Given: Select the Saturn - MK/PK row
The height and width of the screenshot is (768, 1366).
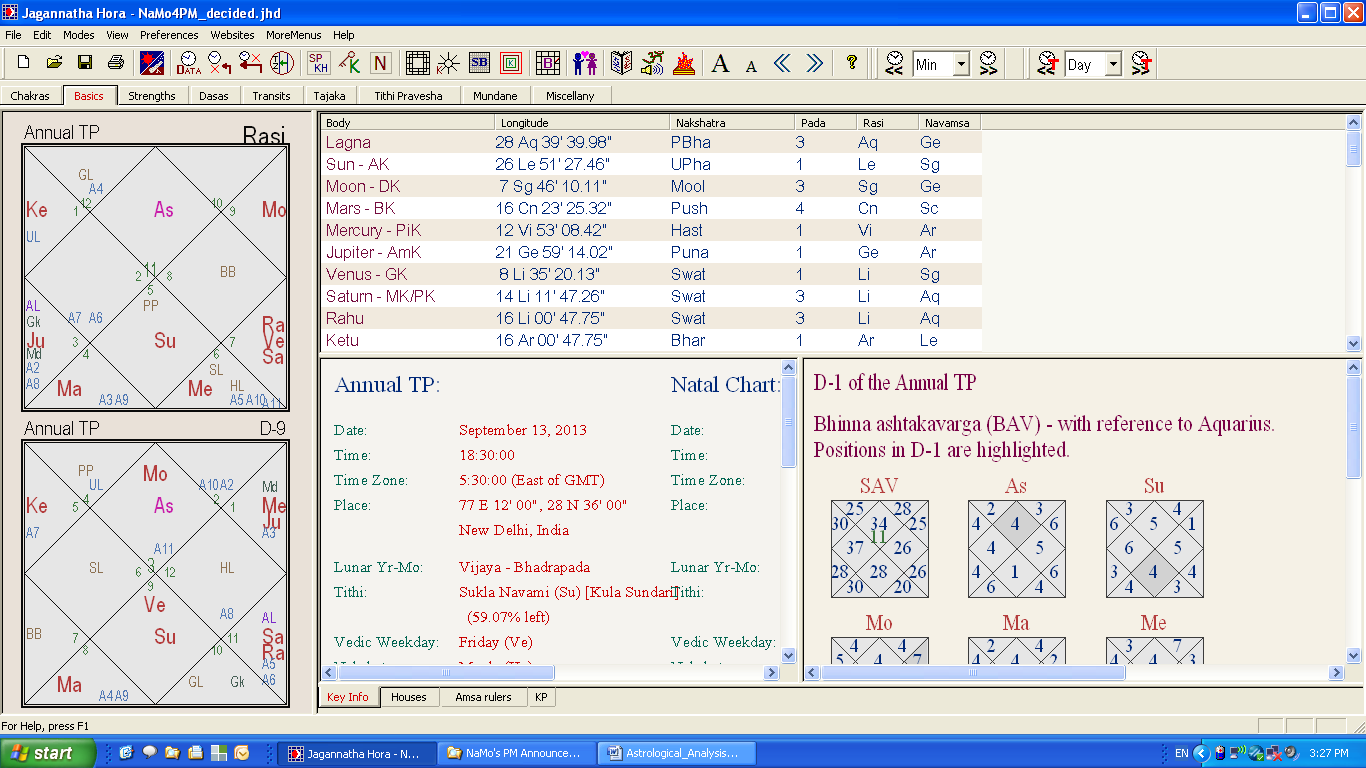Looking at the screenshot, I should pyautogui.click(x=651, y=296).
